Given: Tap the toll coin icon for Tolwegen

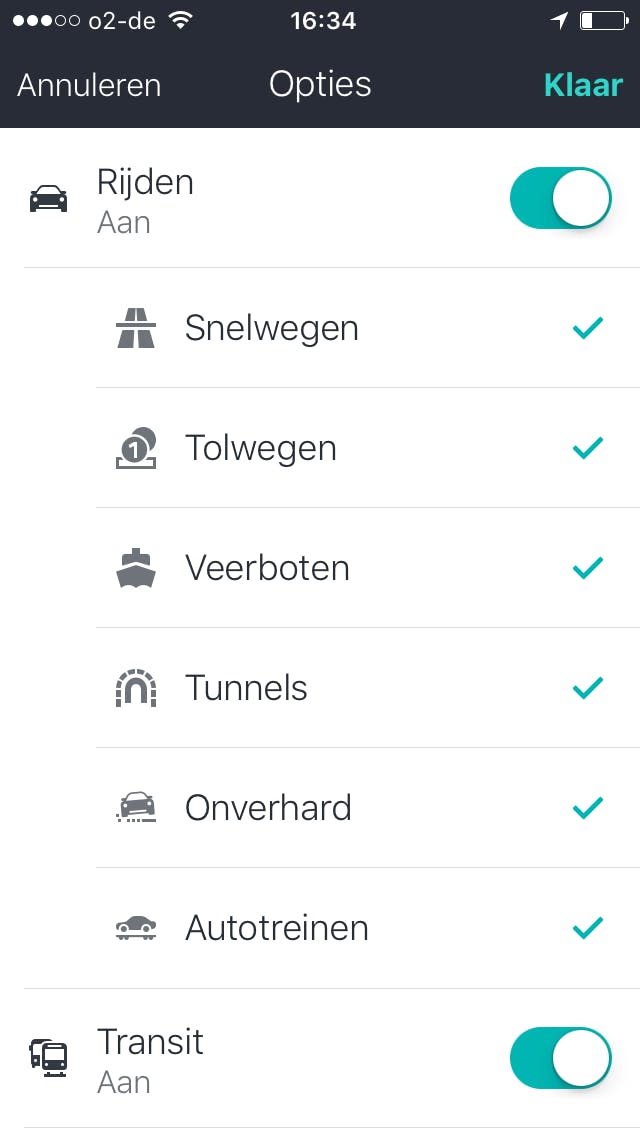Looking at the screenshot, I should point(136,448).
